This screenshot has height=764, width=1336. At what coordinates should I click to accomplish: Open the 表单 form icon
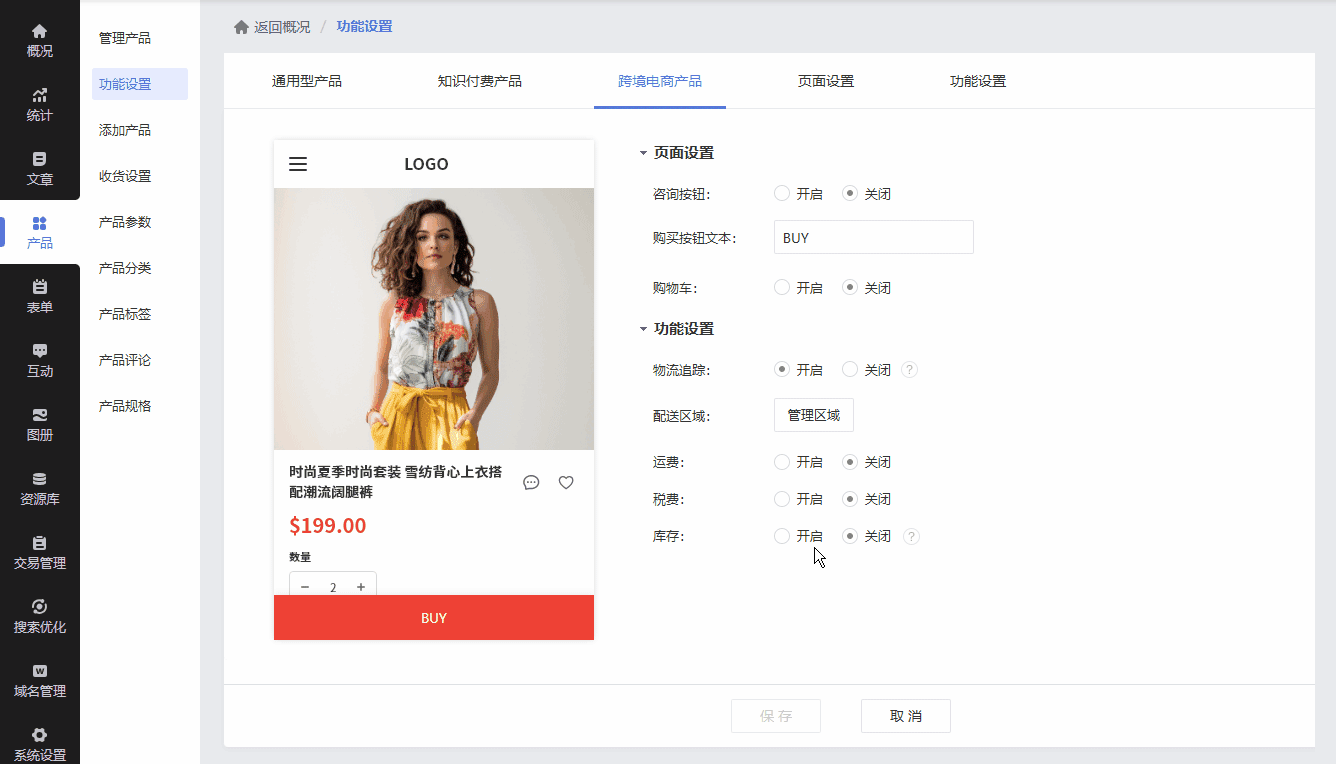click(x=40, y=287)
